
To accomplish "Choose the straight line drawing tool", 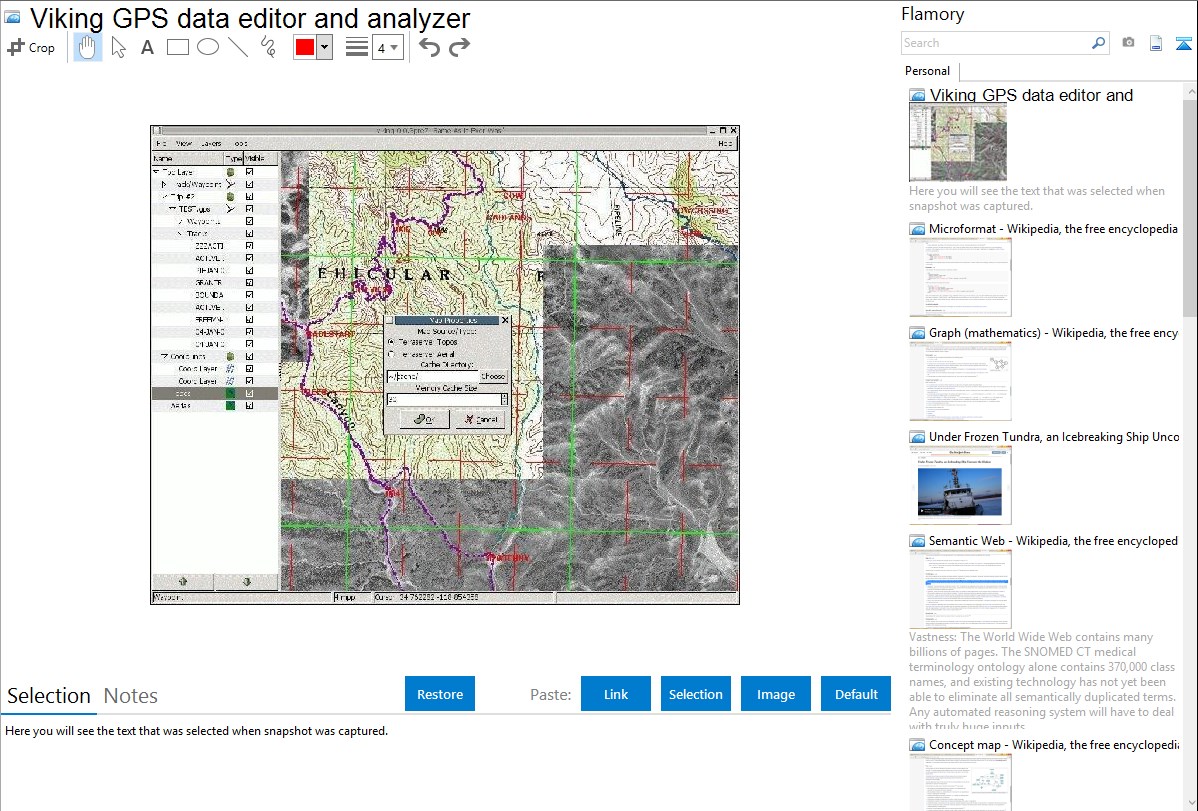I will (238, 47).
